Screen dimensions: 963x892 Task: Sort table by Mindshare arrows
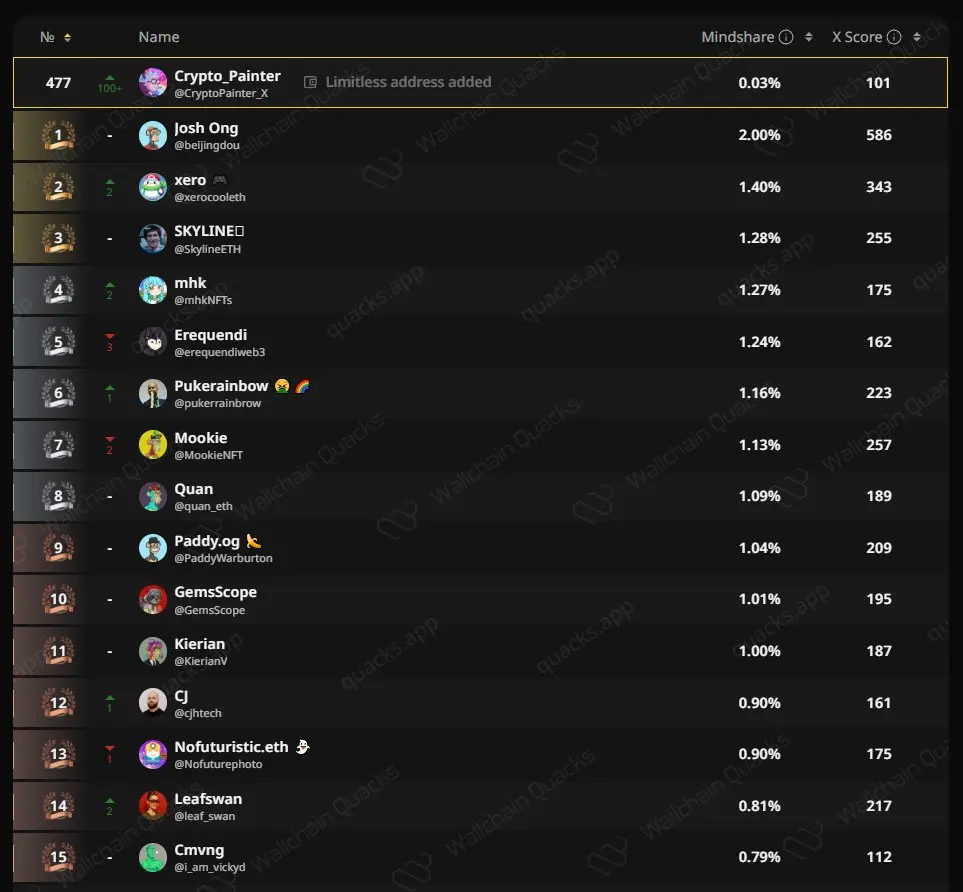809,37
